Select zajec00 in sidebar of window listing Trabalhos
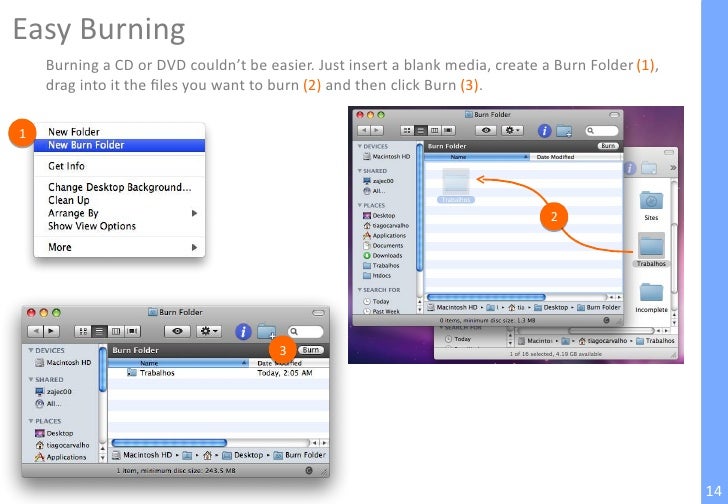This screenshot has width=728, height=504. [53, 392]
